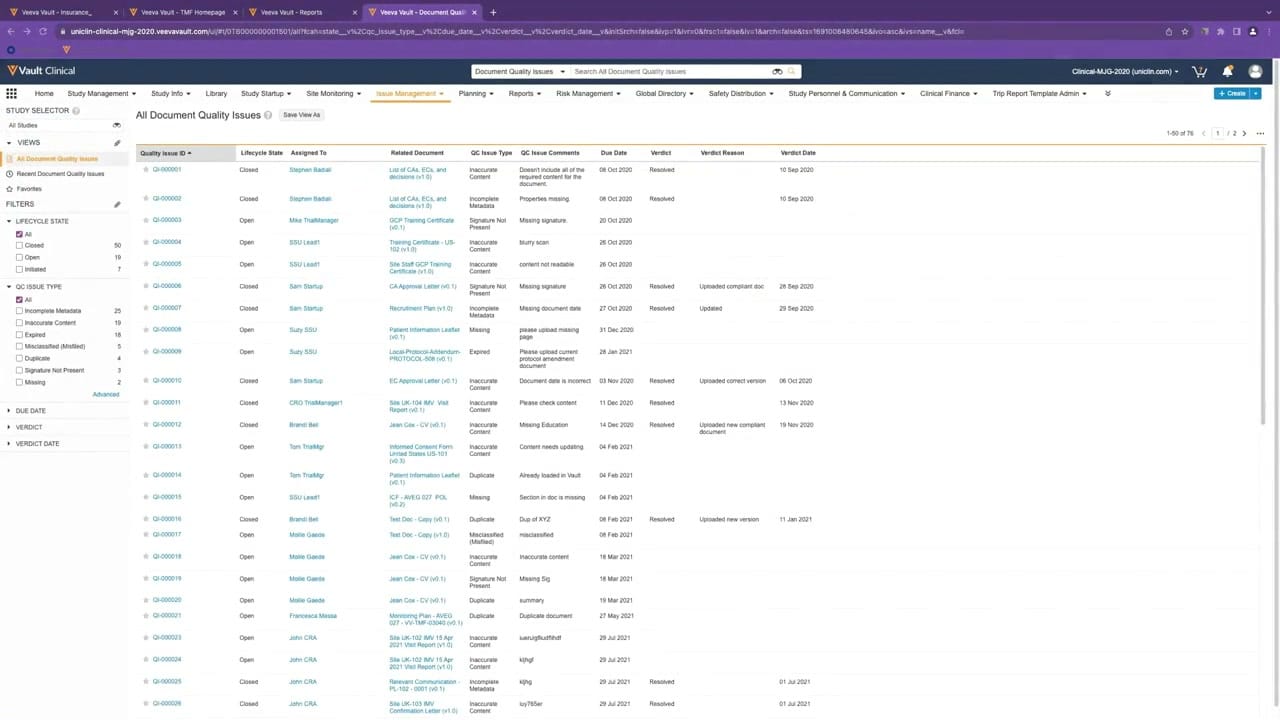Open Document Quality Issues search scope dropdown
Viewport: 1280px width, 720px height.
pos(519,72)
